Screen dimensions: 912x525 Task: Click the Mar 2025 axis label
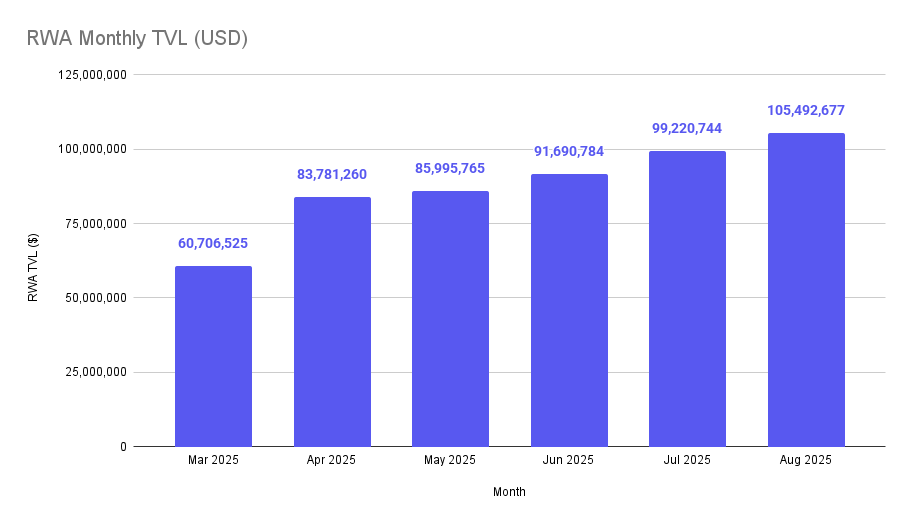[x=213, y=460]
